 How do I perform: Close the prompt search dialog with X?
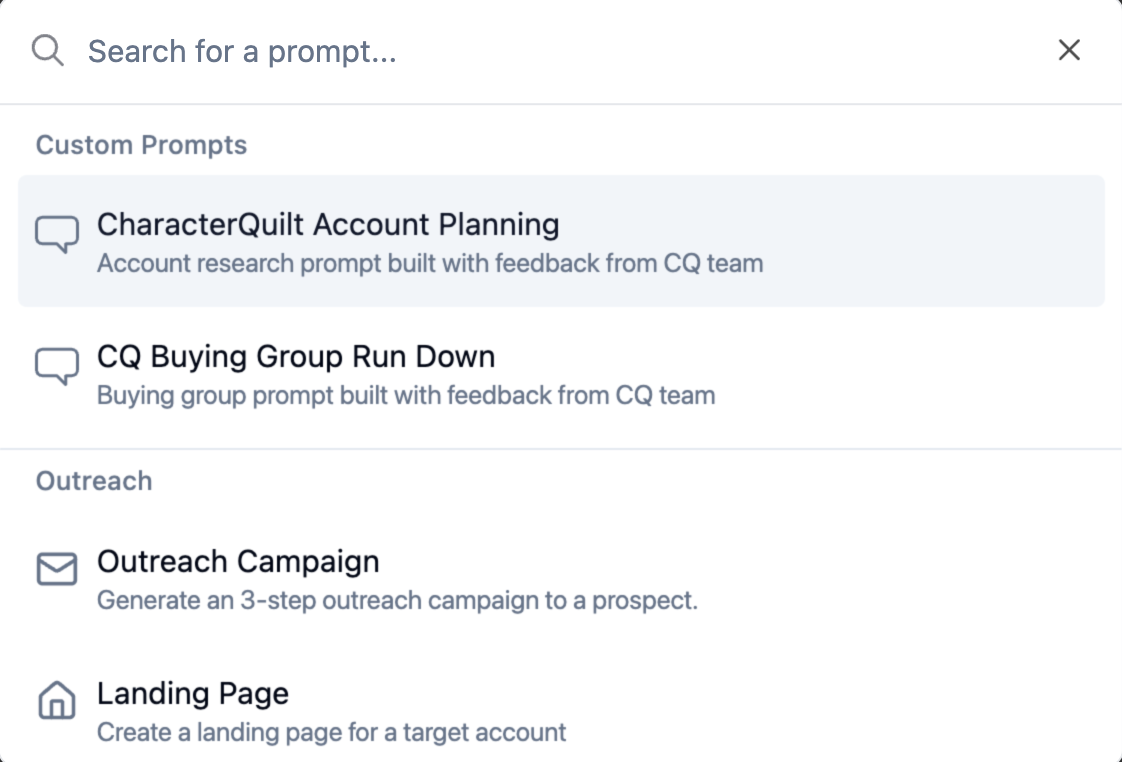1069,50
